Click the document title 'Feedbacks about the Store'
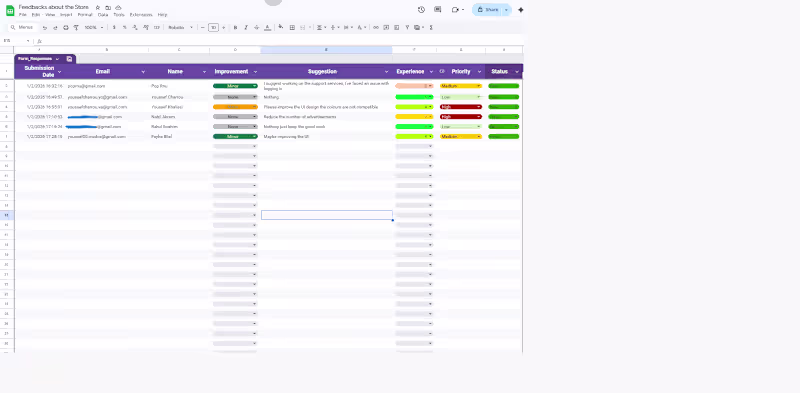This screenshot has height=393, width=800. pos(54,7)
